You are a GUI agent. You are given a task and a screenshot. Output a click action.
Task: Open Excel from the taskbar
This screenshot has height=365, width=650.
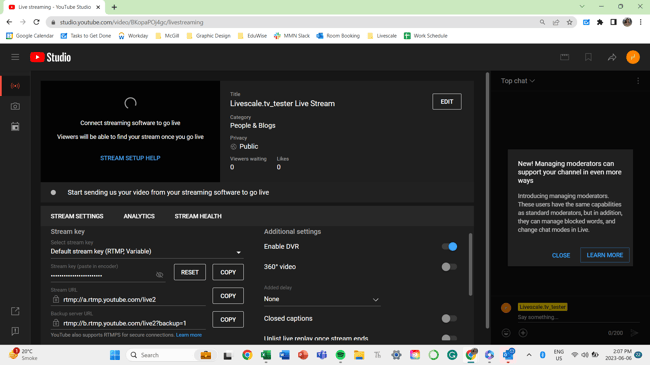click(x=266, y=355)
